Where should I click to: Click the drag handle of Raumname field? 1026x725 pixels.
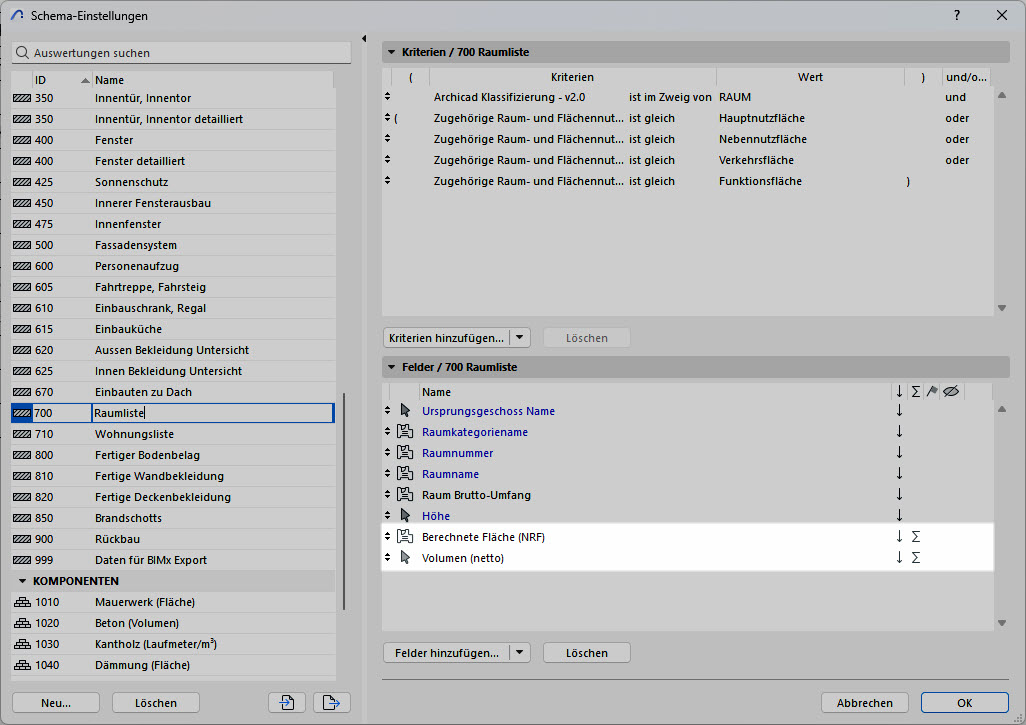pyautogui.click(x=388, y=474)
